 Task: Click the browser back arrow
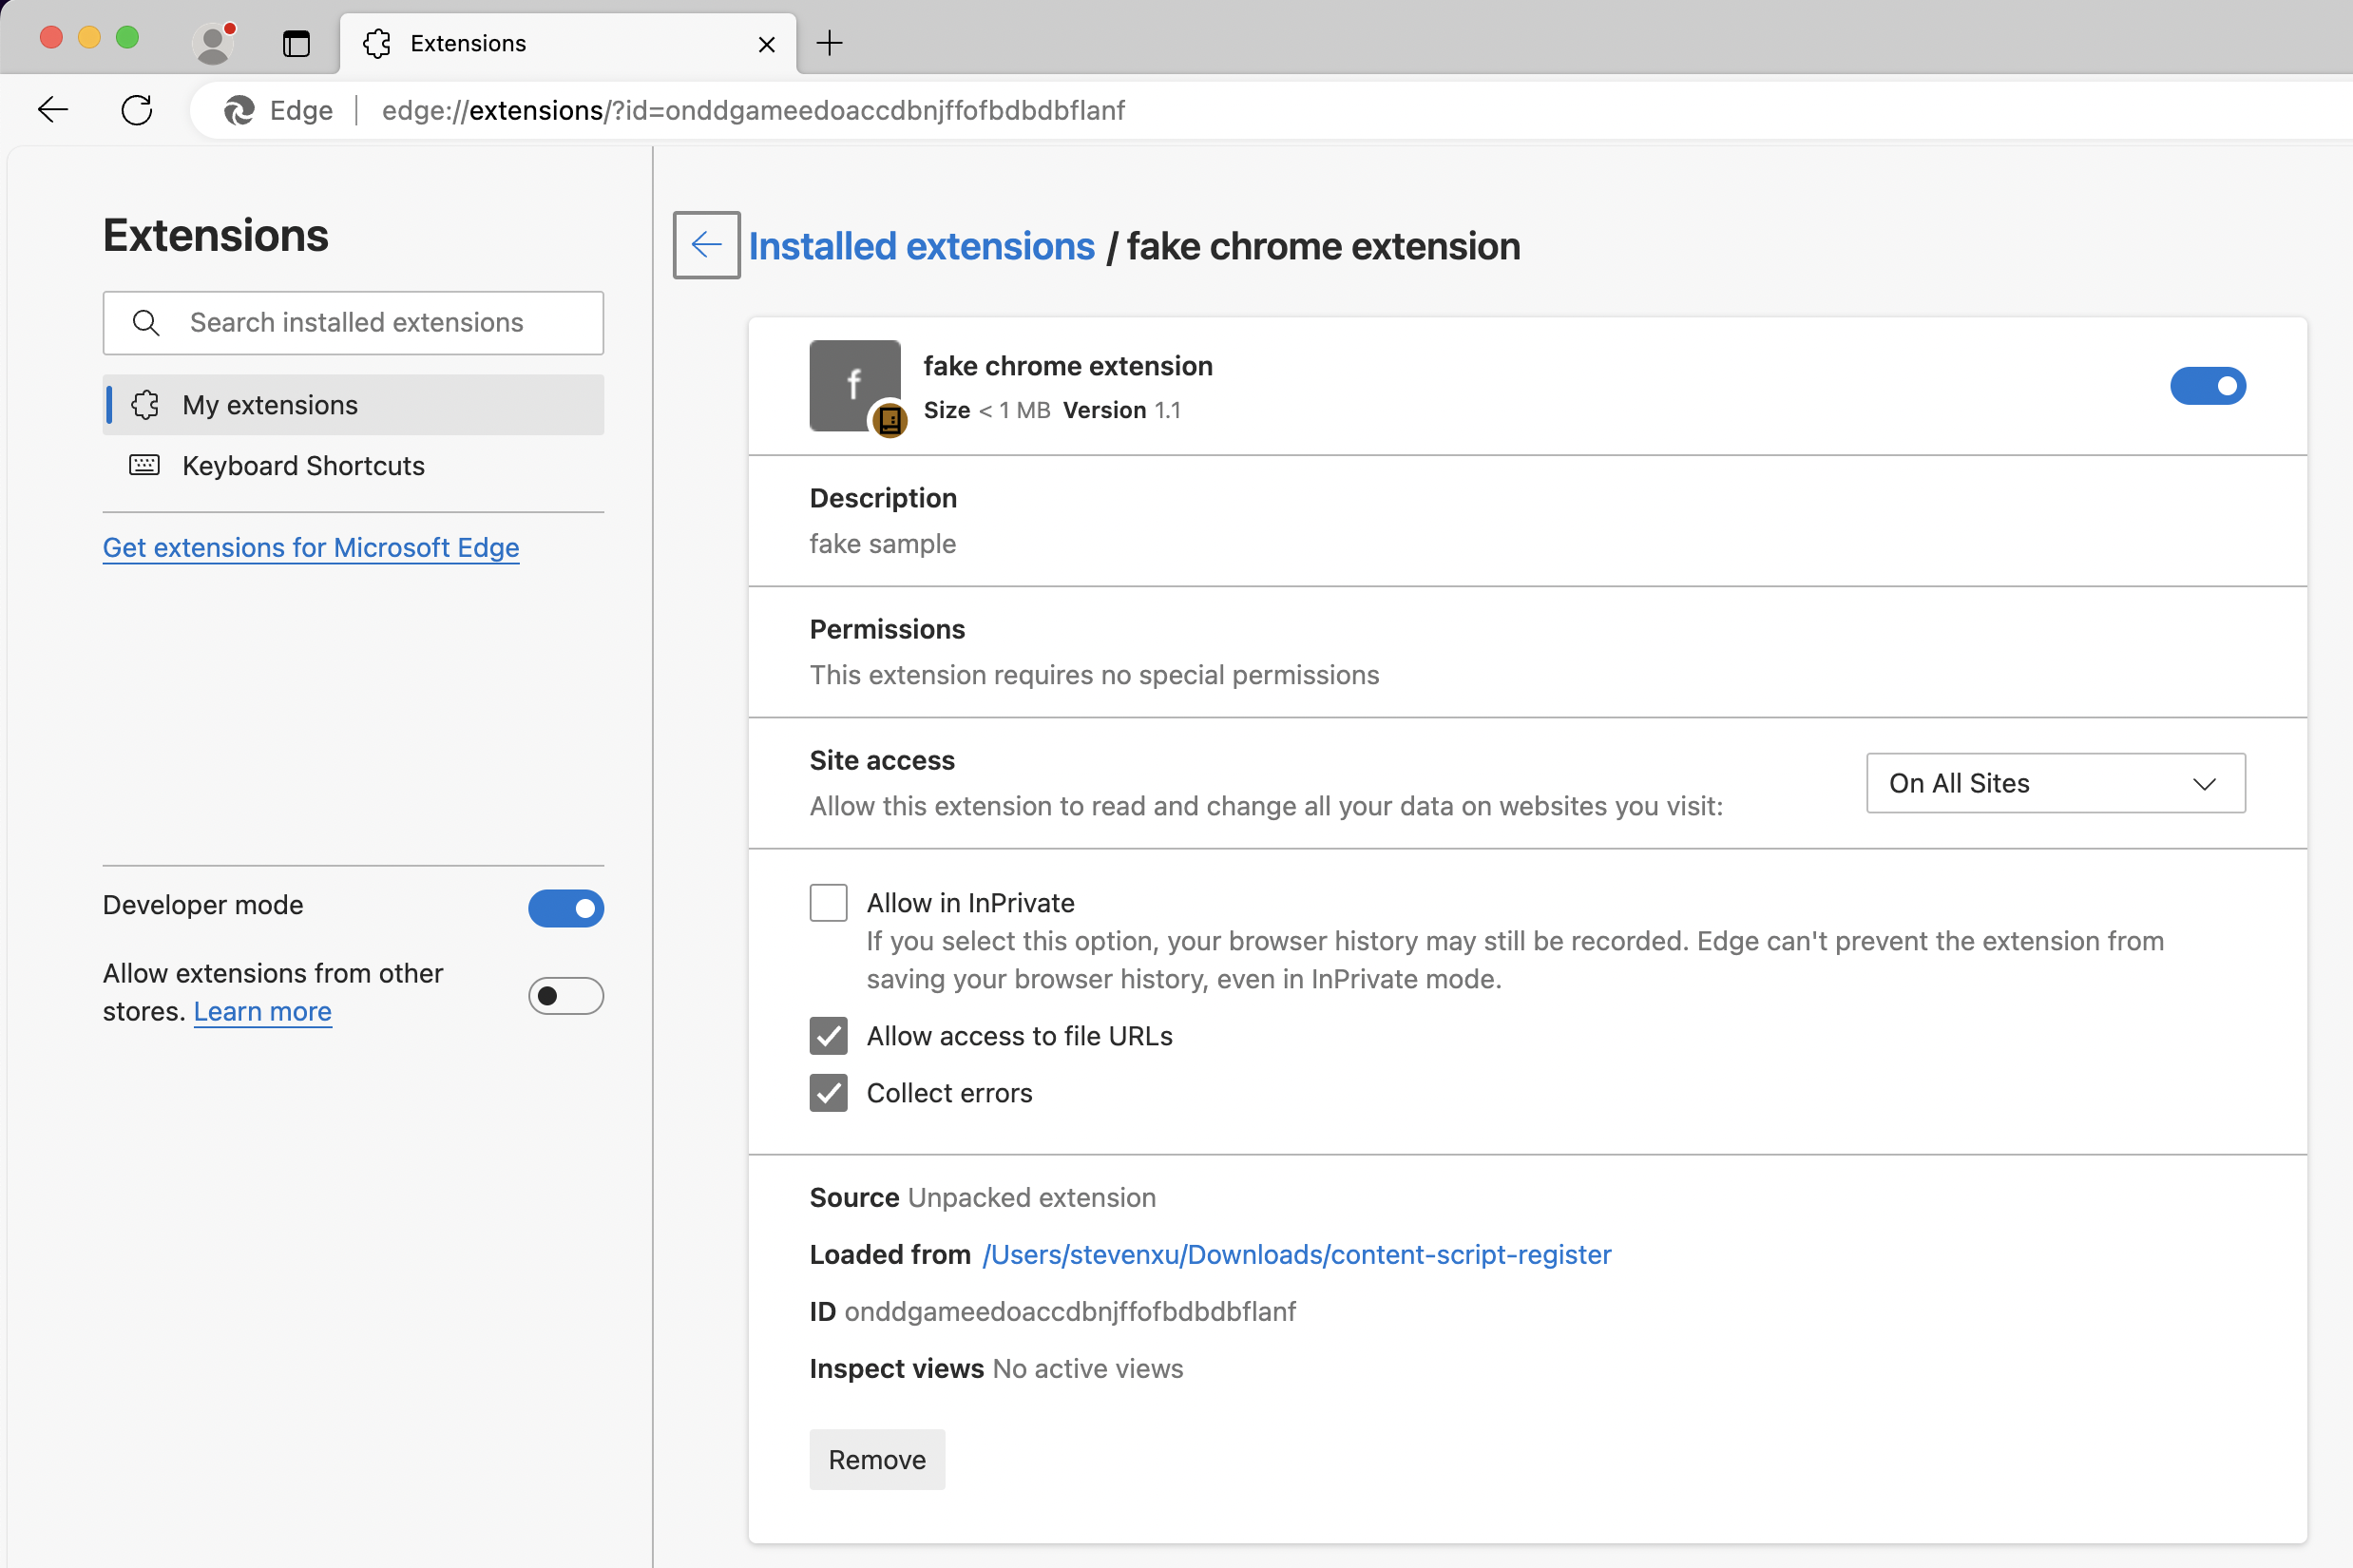pos(53,109)
